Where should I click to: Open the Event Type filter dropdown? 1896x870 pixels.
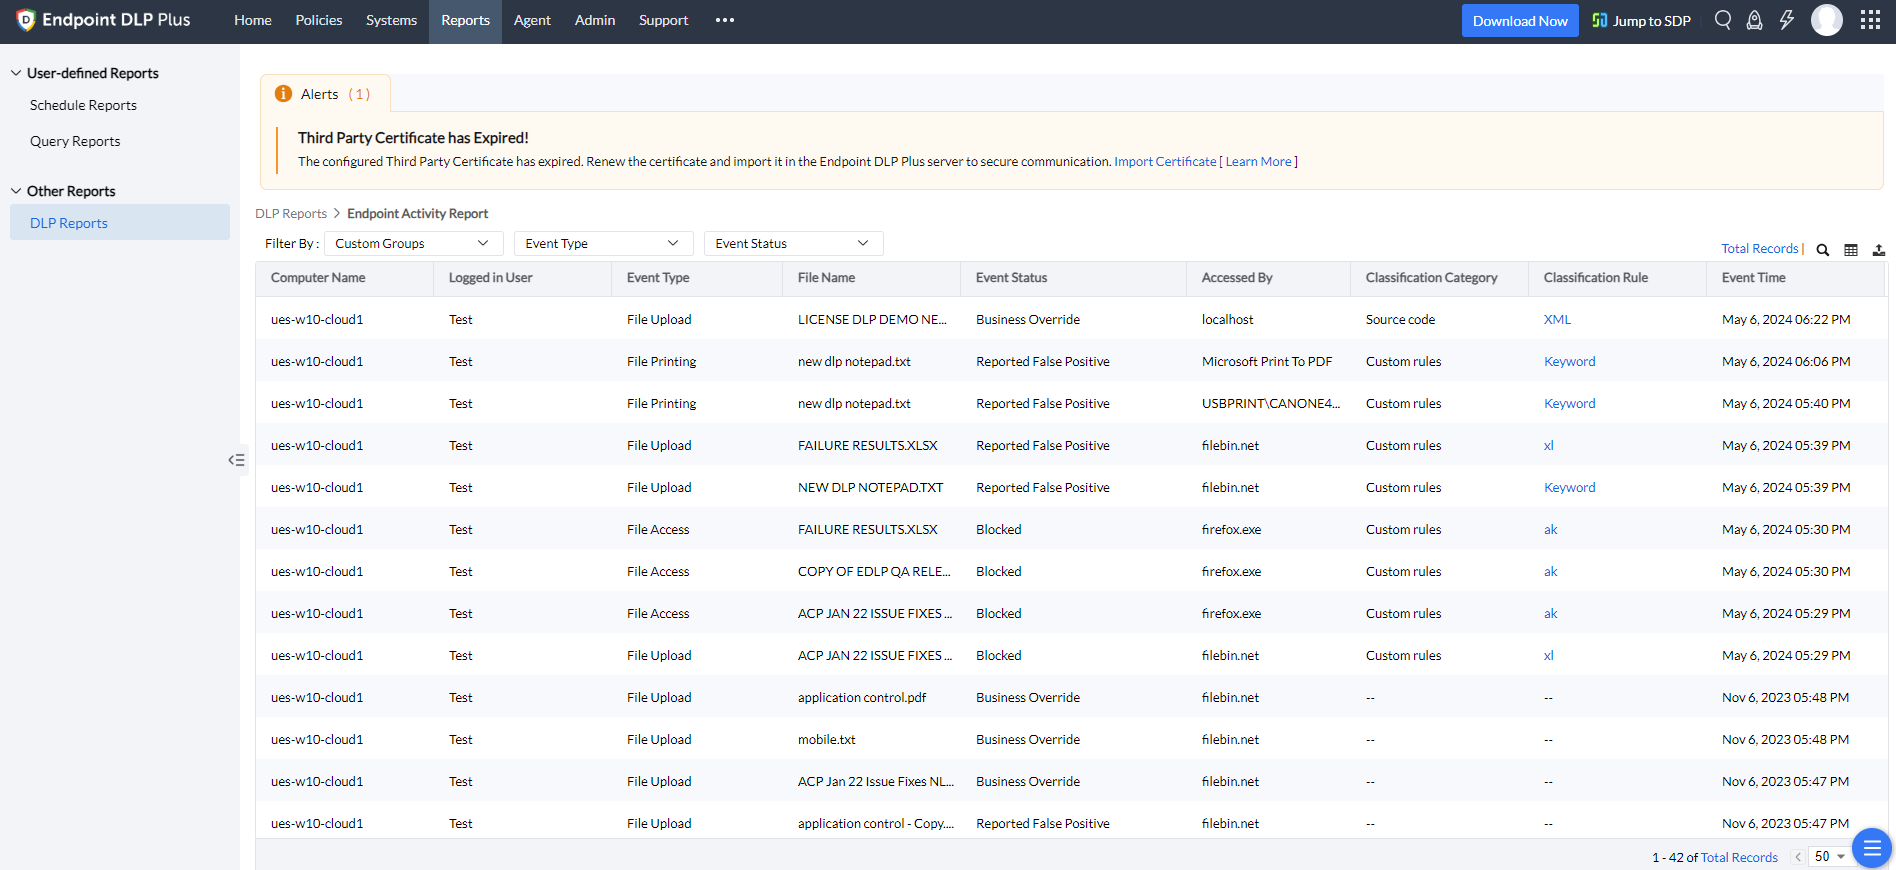point(603,243)
